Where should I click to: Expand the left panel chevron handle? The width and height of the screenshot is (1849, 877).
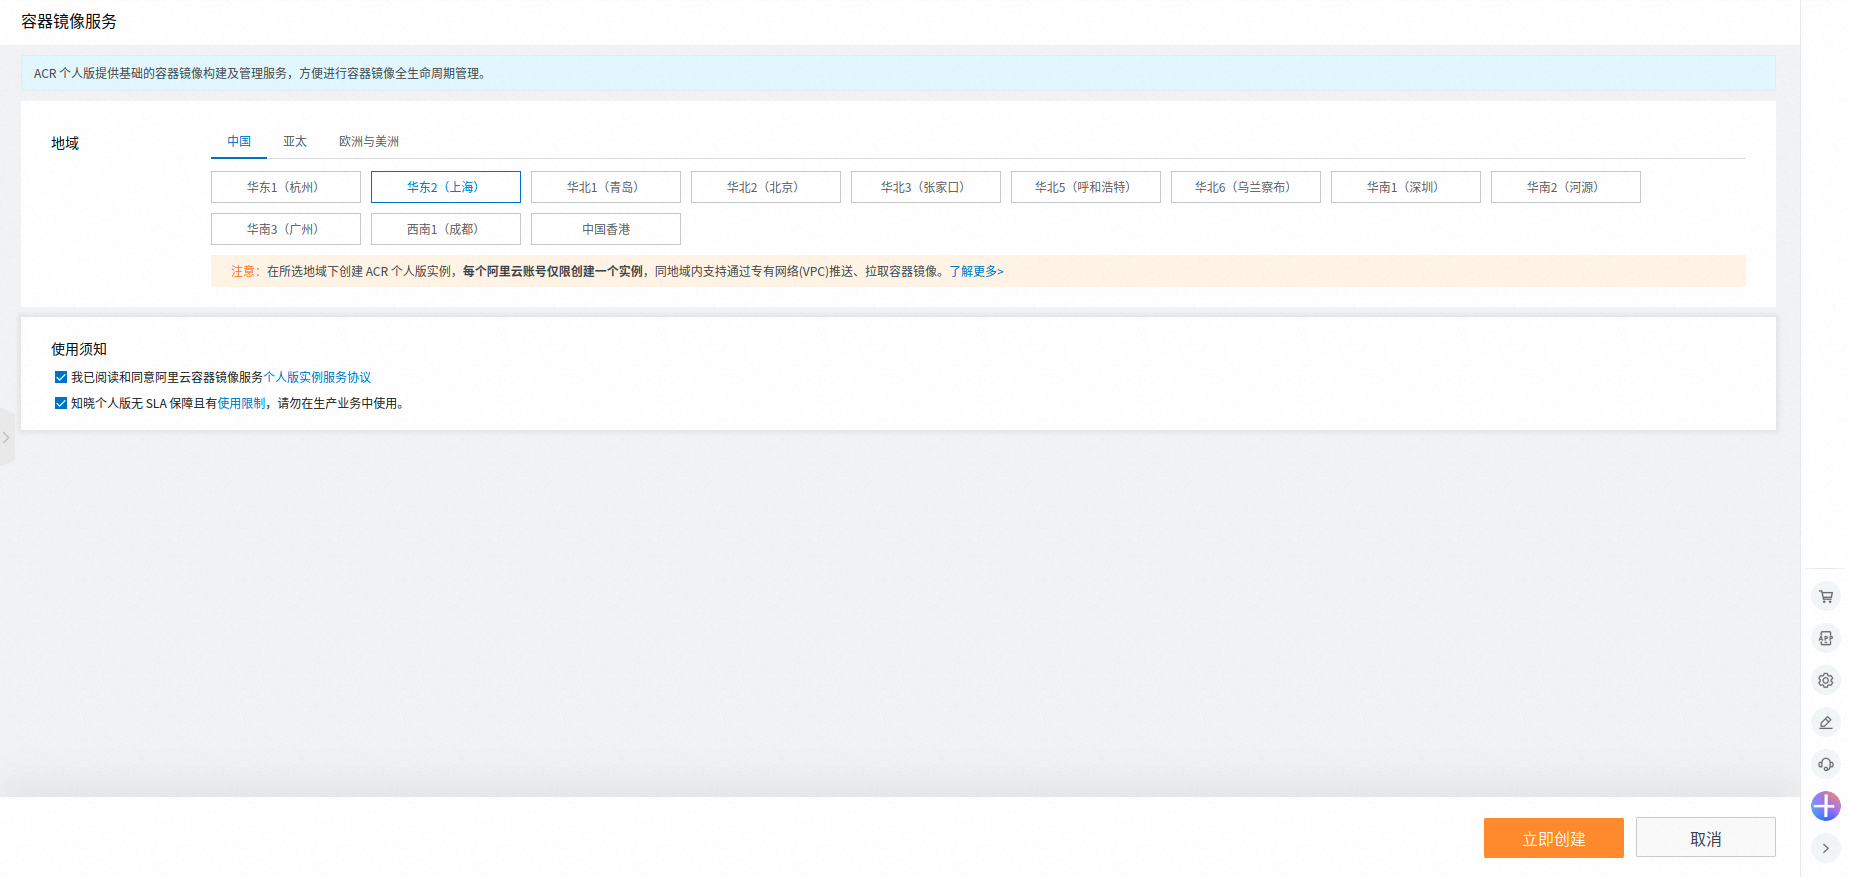(6, 437)
